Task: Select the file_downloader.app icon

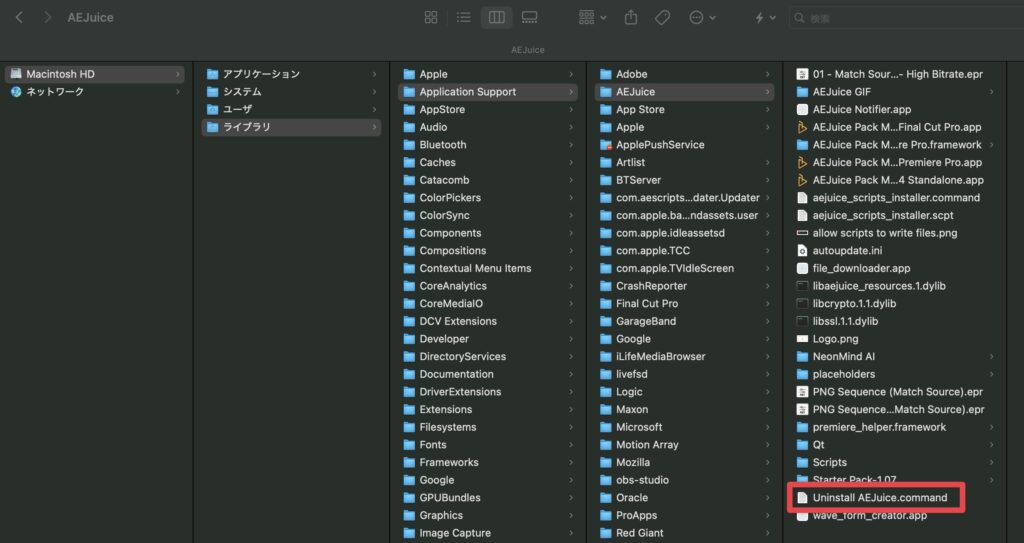Action: point(803,268)
